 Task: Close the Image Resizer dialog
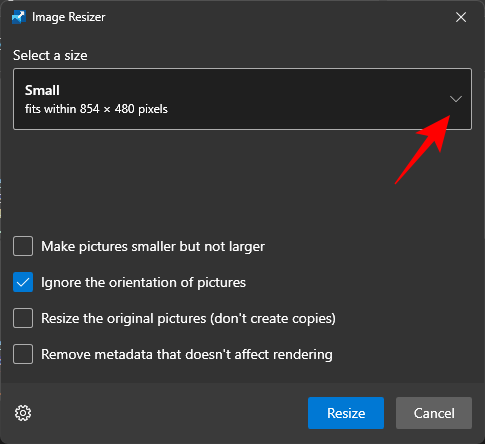coord(461,17)
